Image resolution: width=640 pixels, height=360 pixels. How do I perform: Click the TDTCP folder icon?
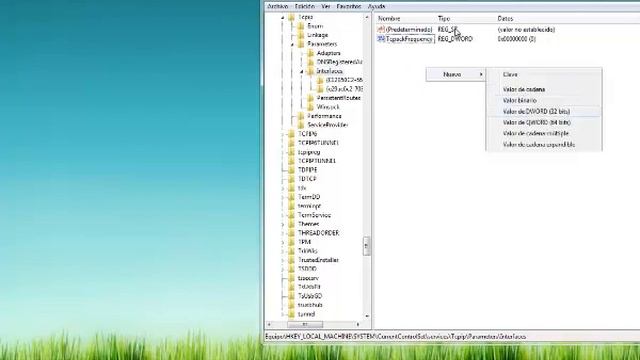pyautogui.click(x=291, y=179)
